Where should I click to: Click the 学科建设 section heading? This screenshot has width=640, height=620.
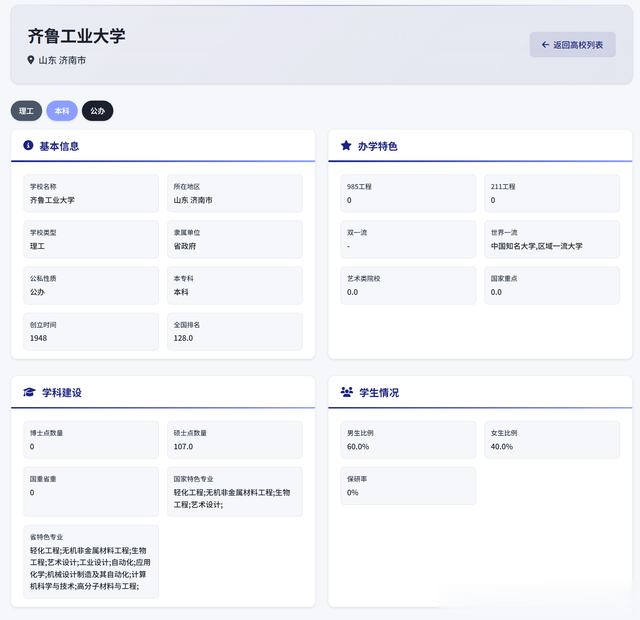[x=62, y=393]
